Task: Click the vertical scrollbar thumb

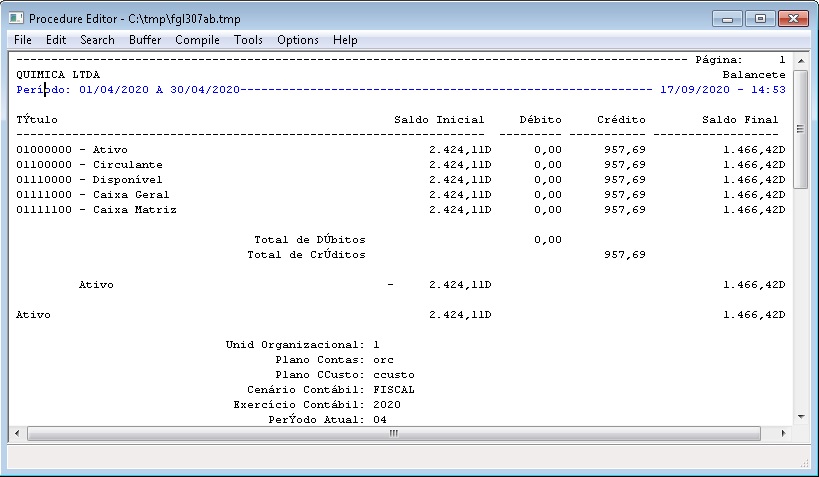Action: (x=801, y=129)
